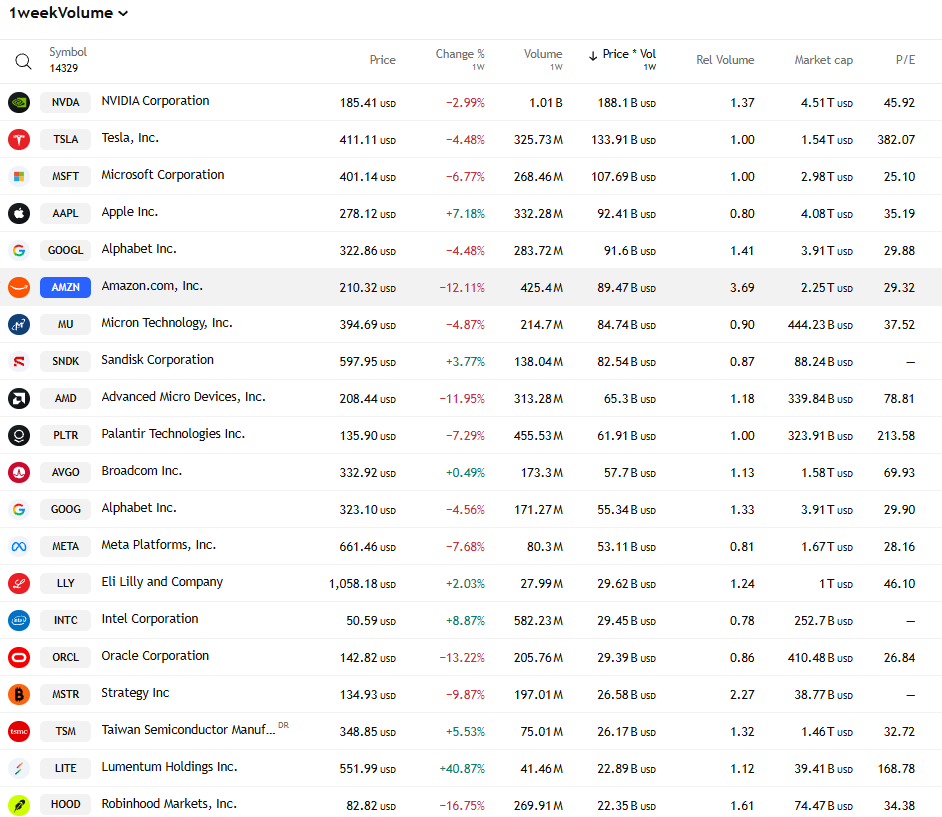This screenshot has width=942, height=817.
Task: Sort by Change % 1W column header
Action: (x=460, y=59)
